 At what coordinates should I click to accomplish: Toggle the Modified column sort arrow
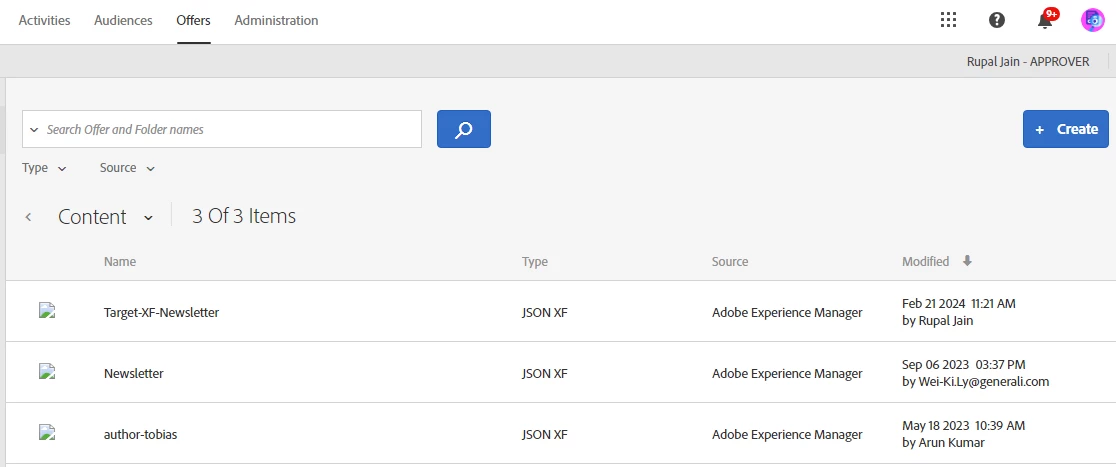pyautogui.click(x=967, y=261)
